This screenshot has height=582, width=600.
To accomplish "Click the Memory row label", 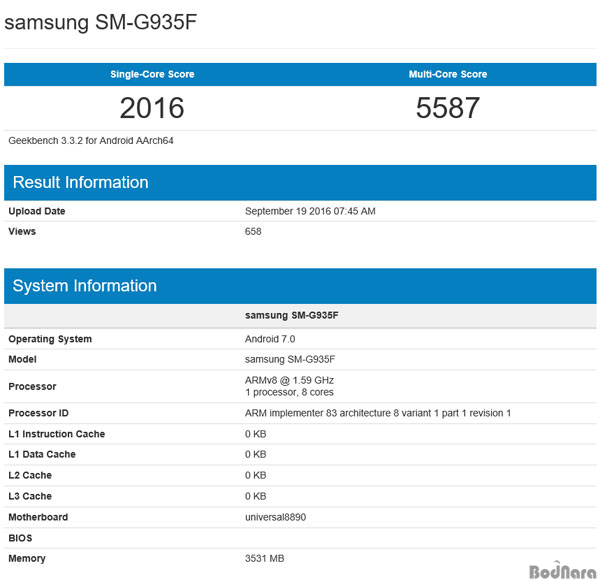I will tap(27, 558).
